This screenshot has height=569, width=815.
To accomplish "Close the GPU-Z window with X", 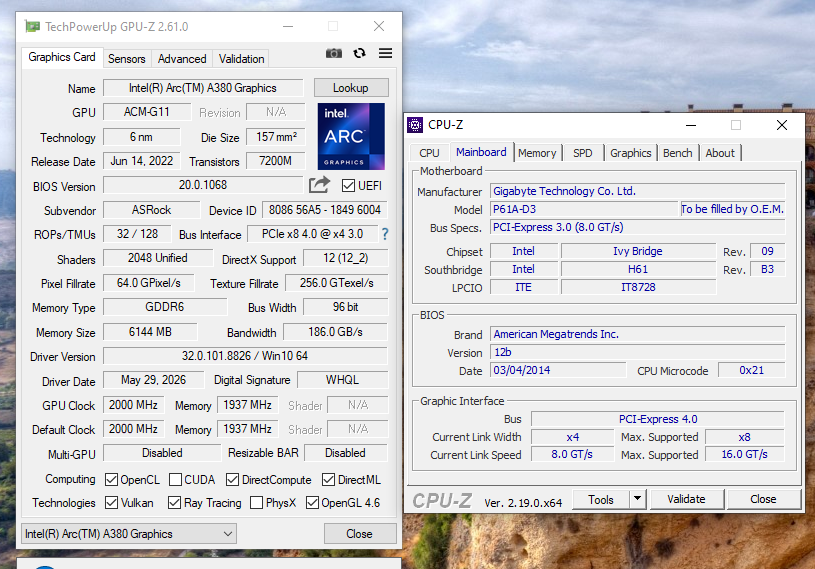I will 379,26.
